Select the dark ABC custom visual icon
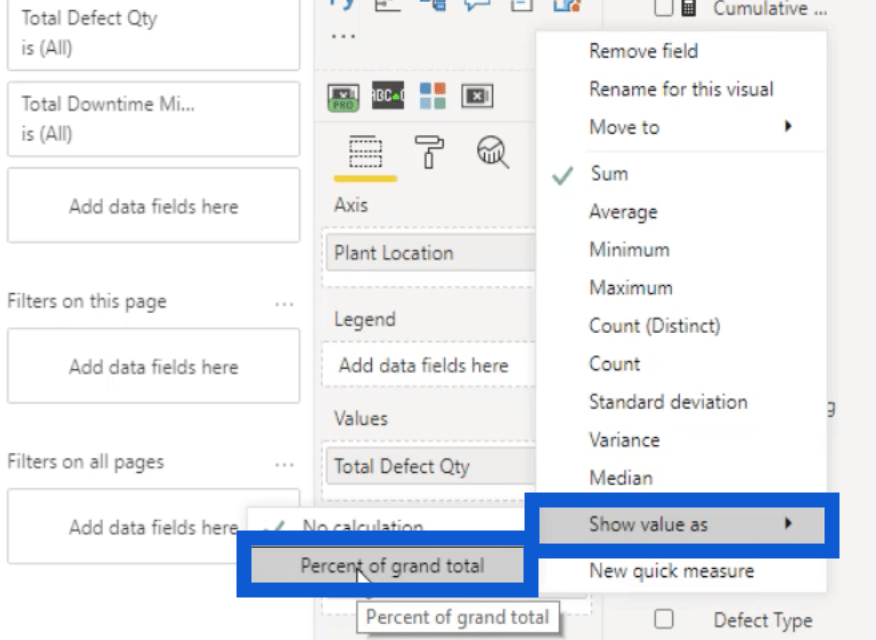 coord(388,95)
